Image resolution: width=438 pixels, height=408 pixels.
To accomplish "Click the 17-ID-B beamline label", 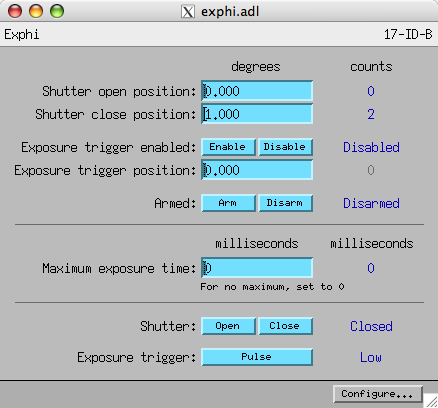I will [x=408, y=34].
